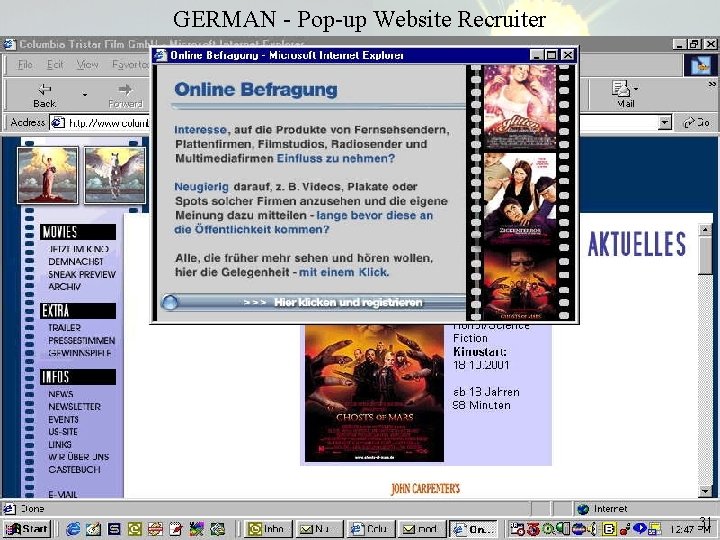Image resolution: width=720 pixels, height=540 pixels.
Task: Open 'TRAILER' in the sidebar
Action: click(x=64, y=328)
